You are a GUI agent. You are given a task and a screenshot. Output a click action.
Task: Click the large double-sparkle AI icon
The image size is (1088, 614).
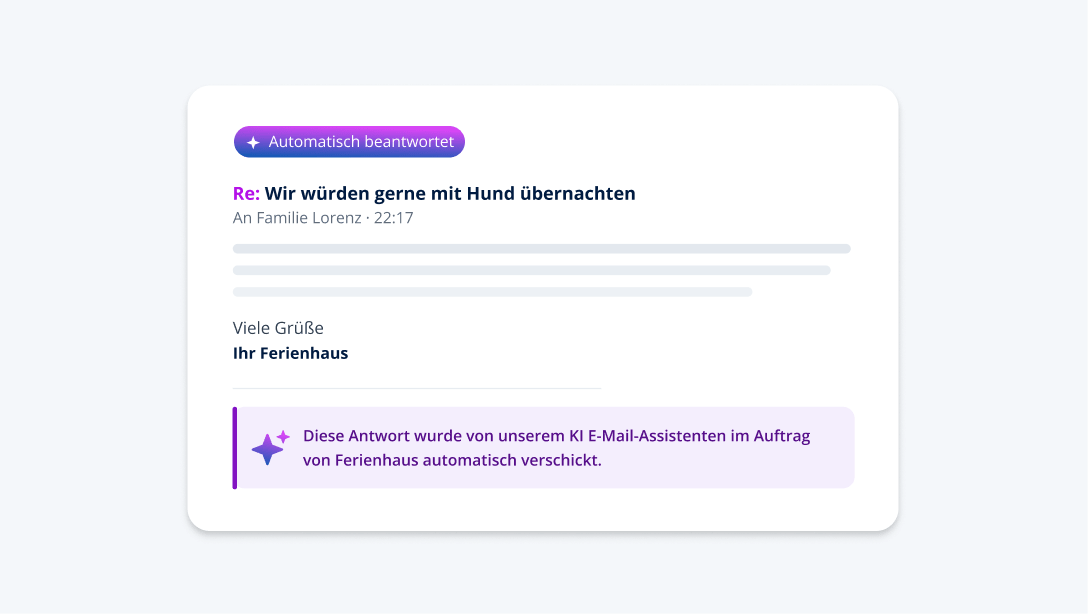click(270, 447)
